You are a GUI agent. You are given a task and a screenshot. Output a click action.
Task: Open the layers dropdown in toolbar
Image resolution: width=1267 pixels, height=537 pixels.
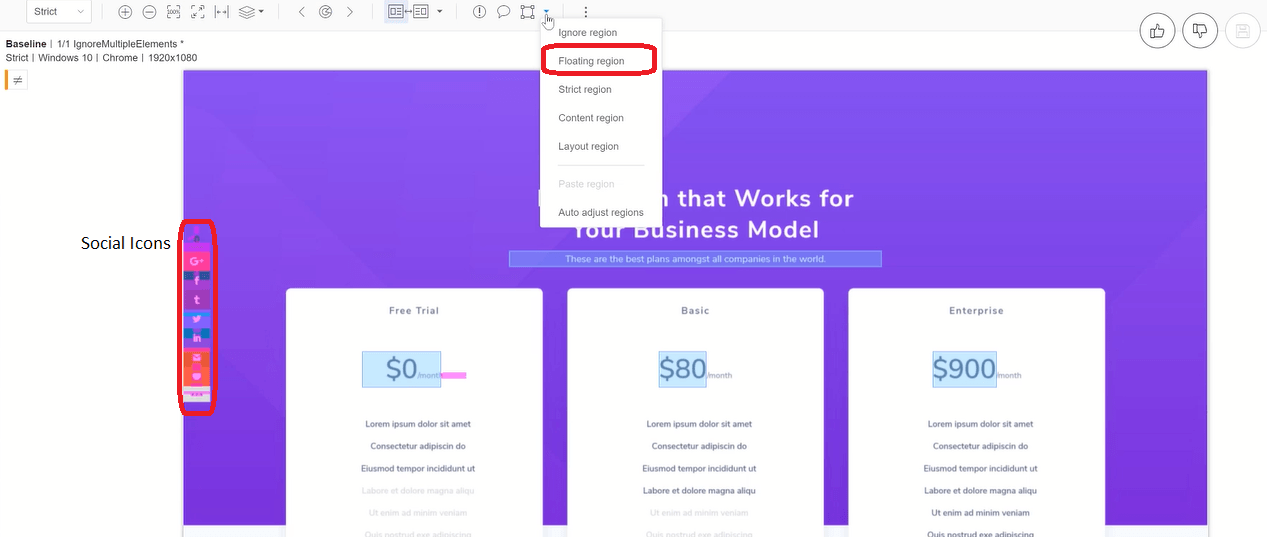coord(251,12)
